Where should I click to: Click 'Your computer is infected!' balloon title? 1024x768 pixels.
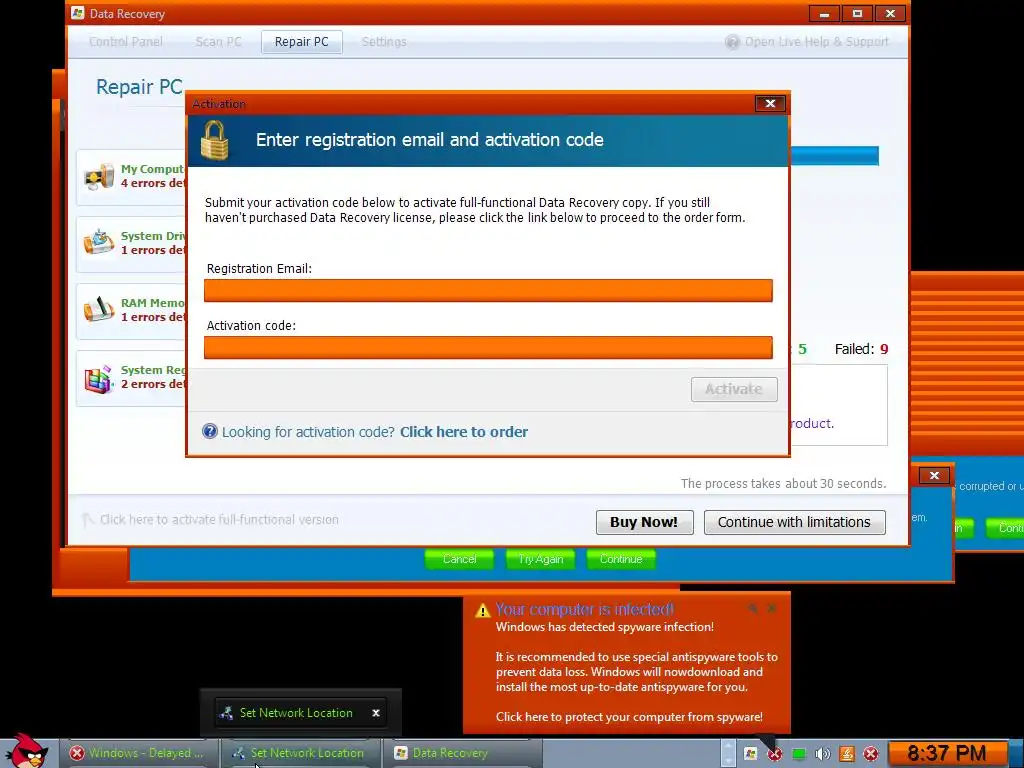(x=584, y=609)
